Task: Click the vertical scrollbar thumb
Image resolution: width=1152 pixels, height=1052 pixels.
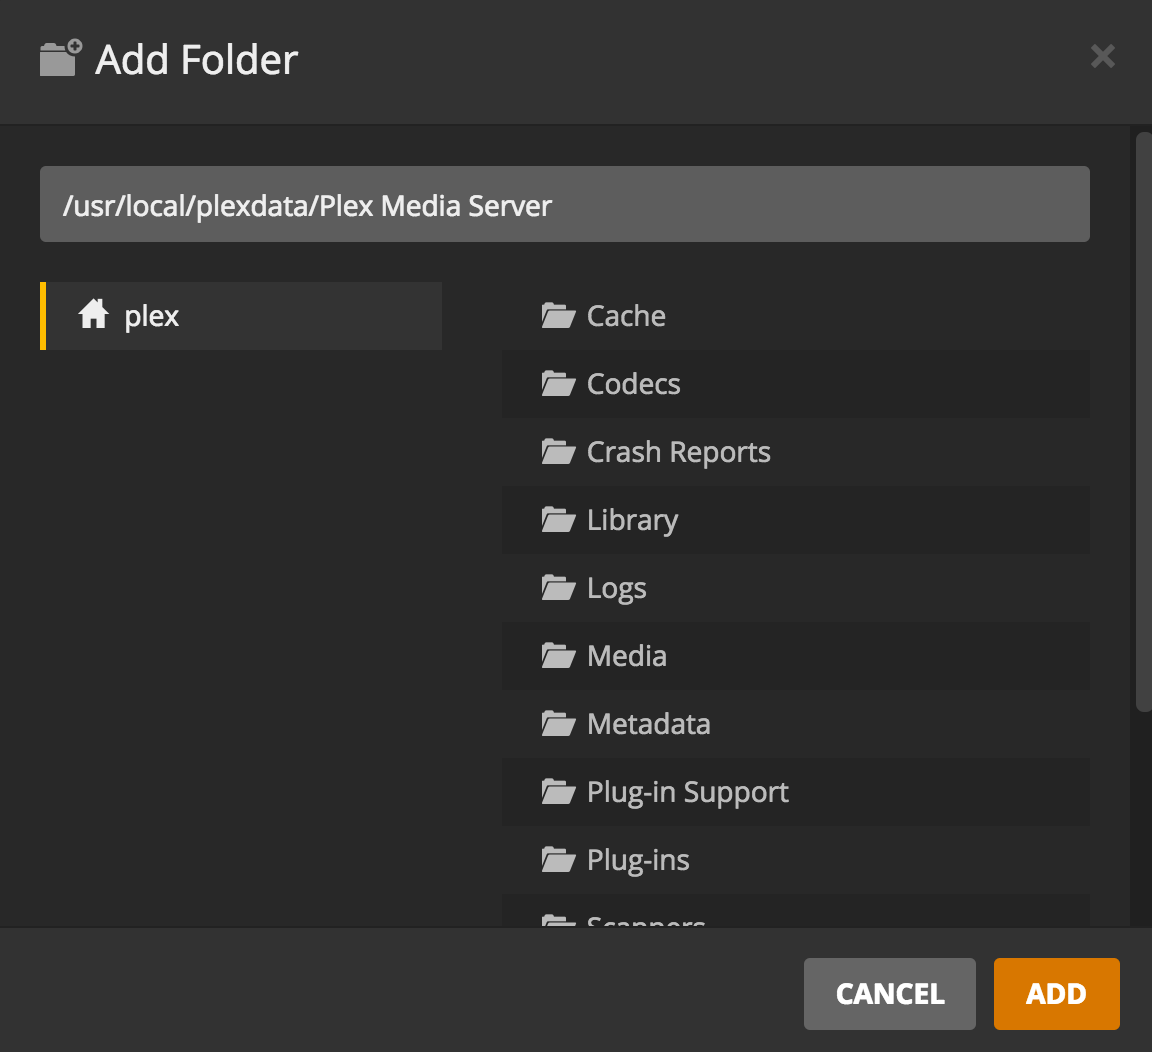Action: 1143,420
